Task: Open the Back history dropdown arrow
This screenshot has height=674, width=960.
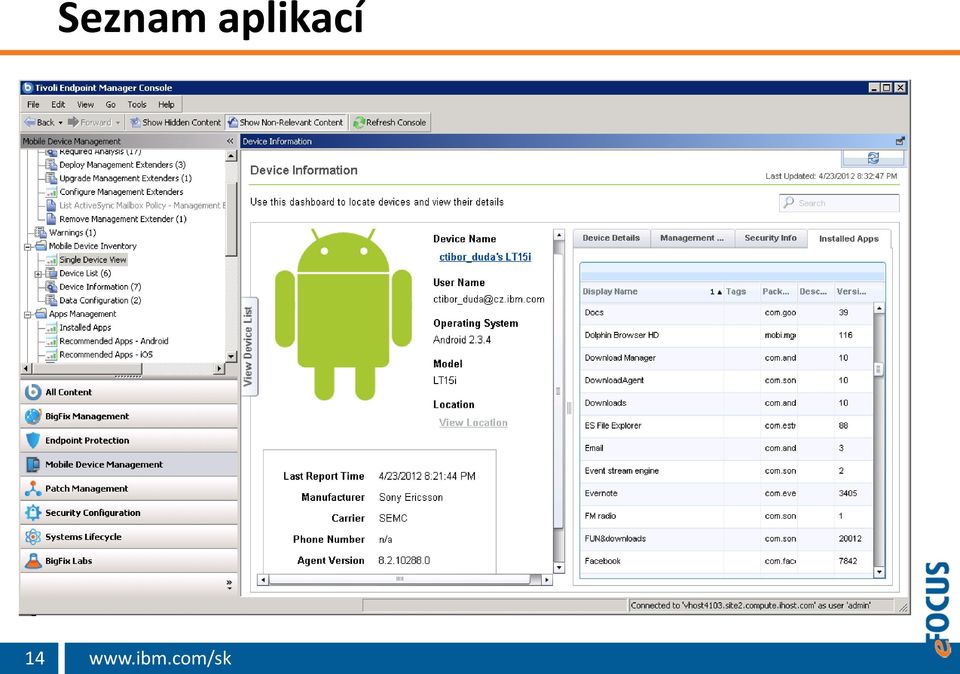Action: click(x=61, y=122)
